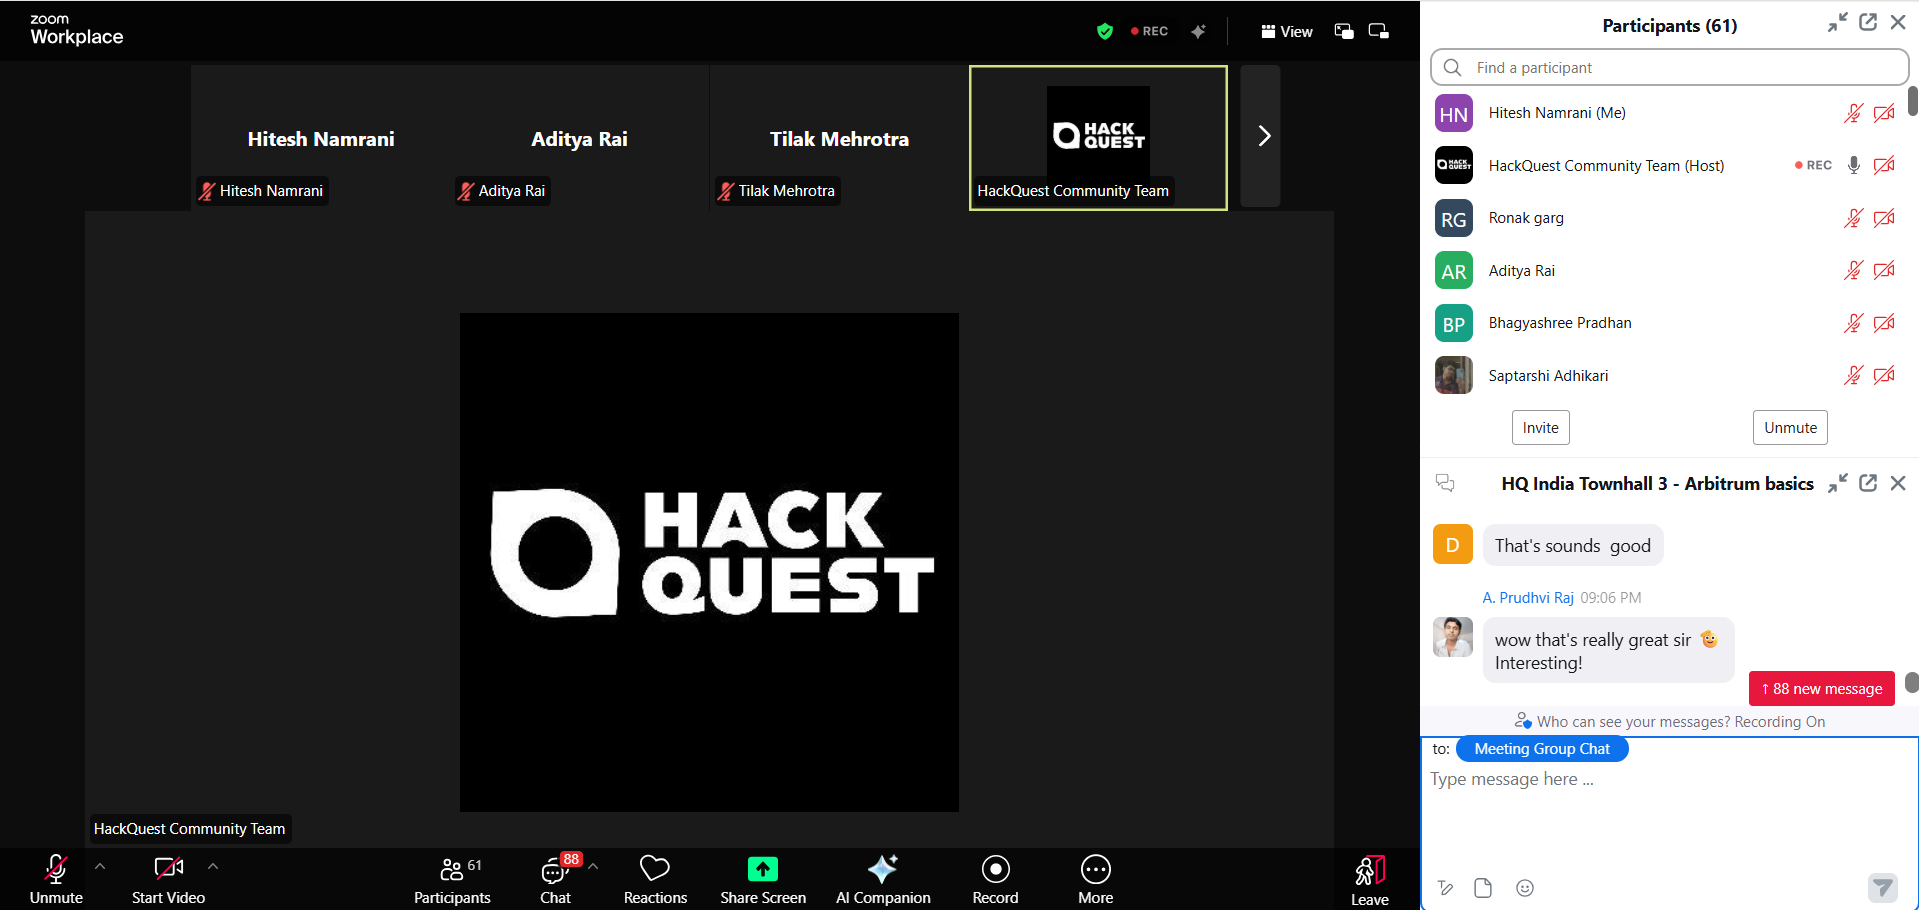Collapse the Participants panel with minimize arrows
1919x910 pixels.
coord(1838,23)
